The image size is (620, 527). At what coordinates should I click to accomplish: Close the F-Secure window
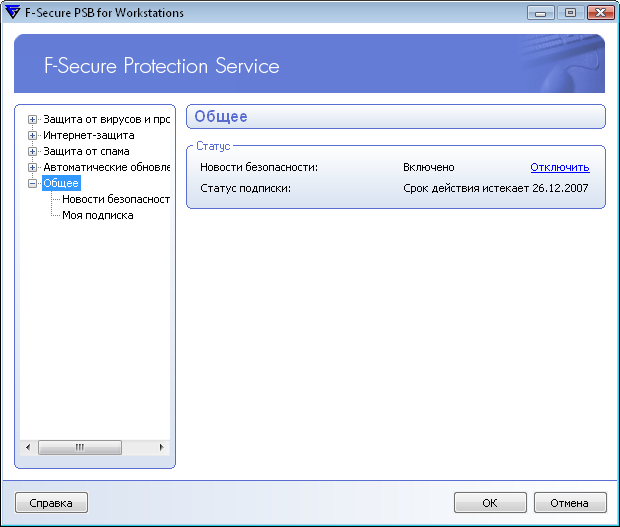click(600, 13)
